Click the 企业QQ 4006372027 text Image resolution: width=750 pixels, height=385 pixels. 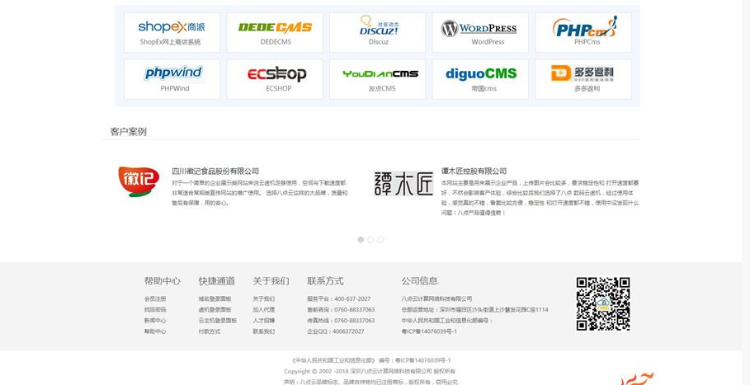click(x=336, y=331)
